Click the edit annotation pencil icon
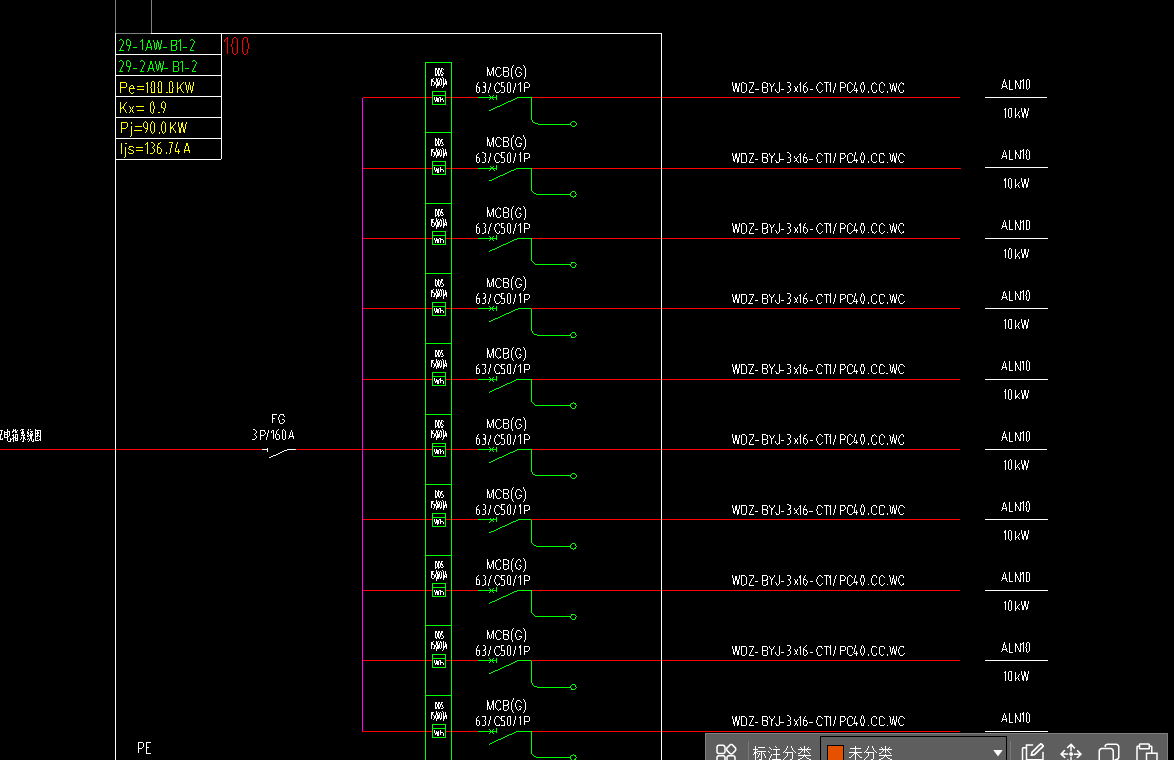Viewport: 1174px width, 760px height. [x=1032, y=752]
